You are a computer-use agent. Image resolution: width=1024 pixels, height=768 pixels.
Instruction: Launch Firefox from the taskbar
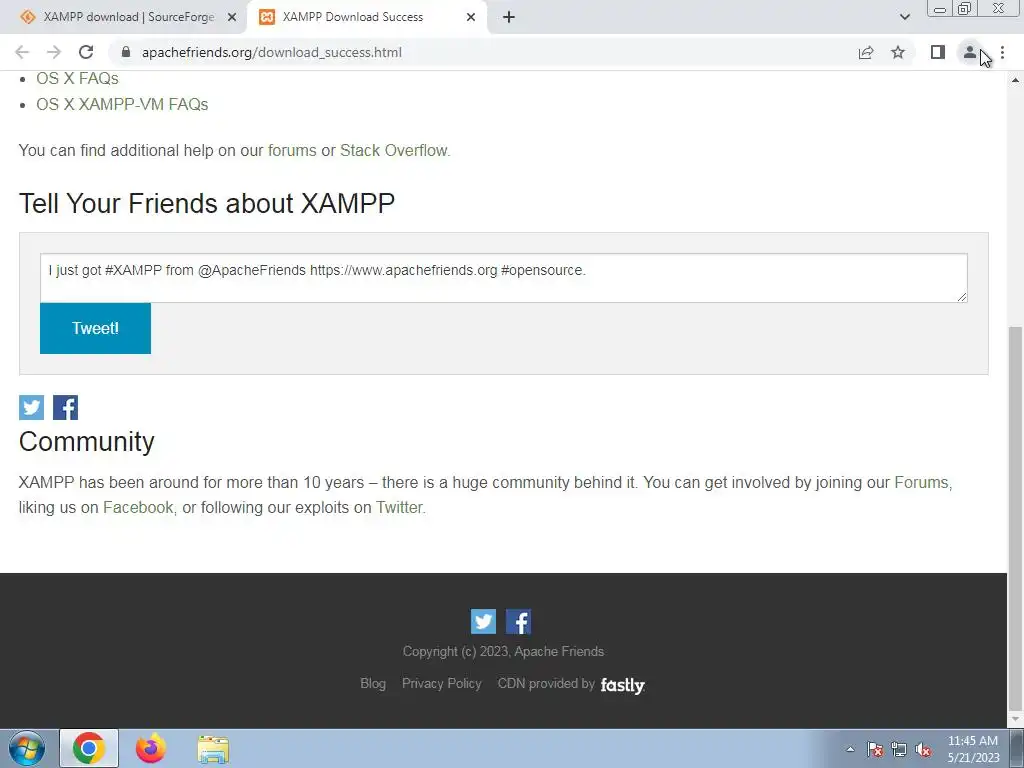(151, 748)
